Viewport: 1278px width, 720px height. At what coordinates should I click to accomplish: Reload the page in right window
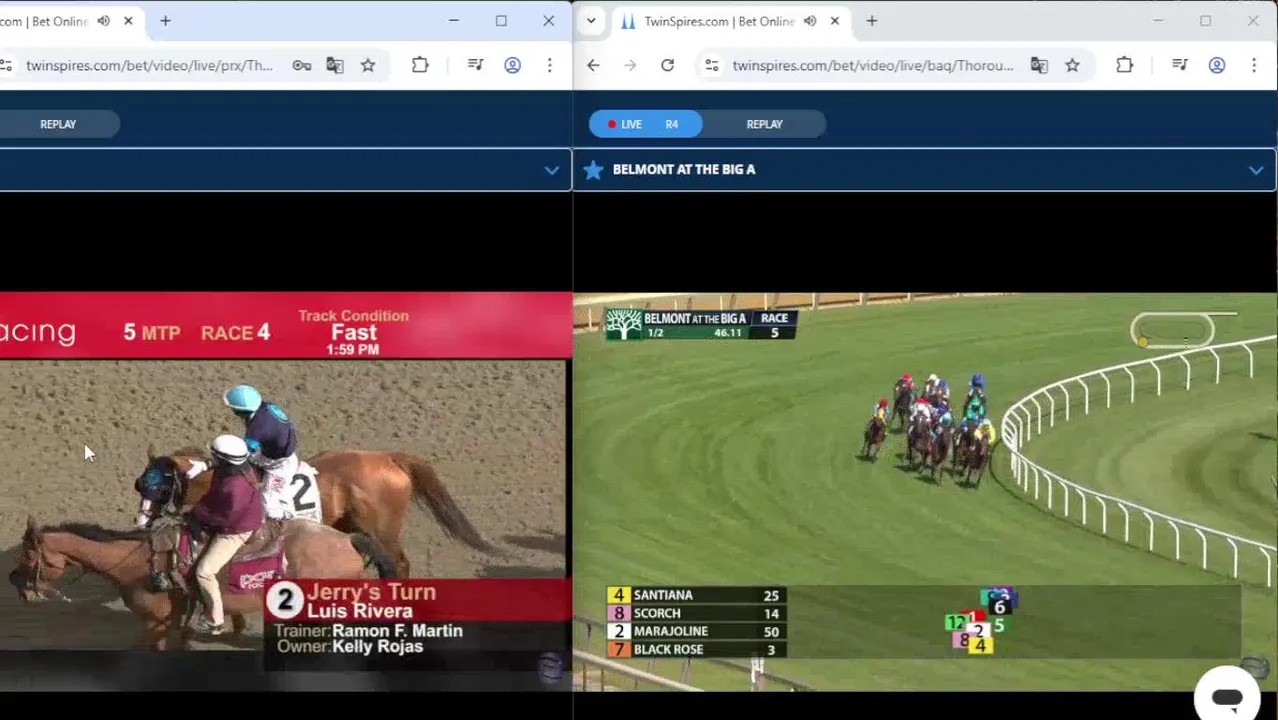[667, 66]
